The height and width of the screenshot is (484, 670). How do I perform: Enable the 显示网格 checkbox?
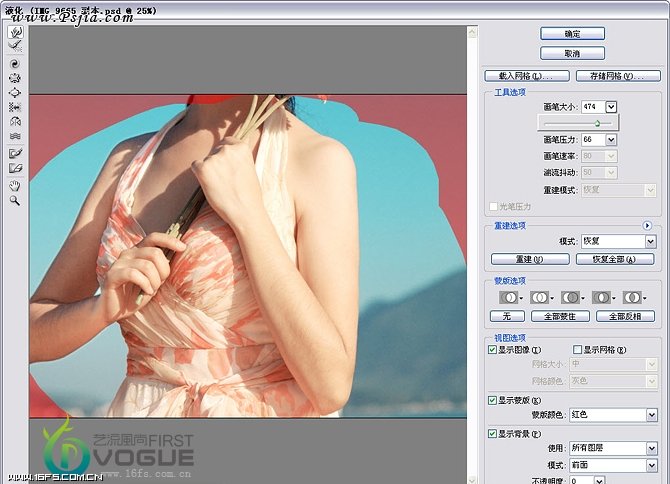(575, 350)
